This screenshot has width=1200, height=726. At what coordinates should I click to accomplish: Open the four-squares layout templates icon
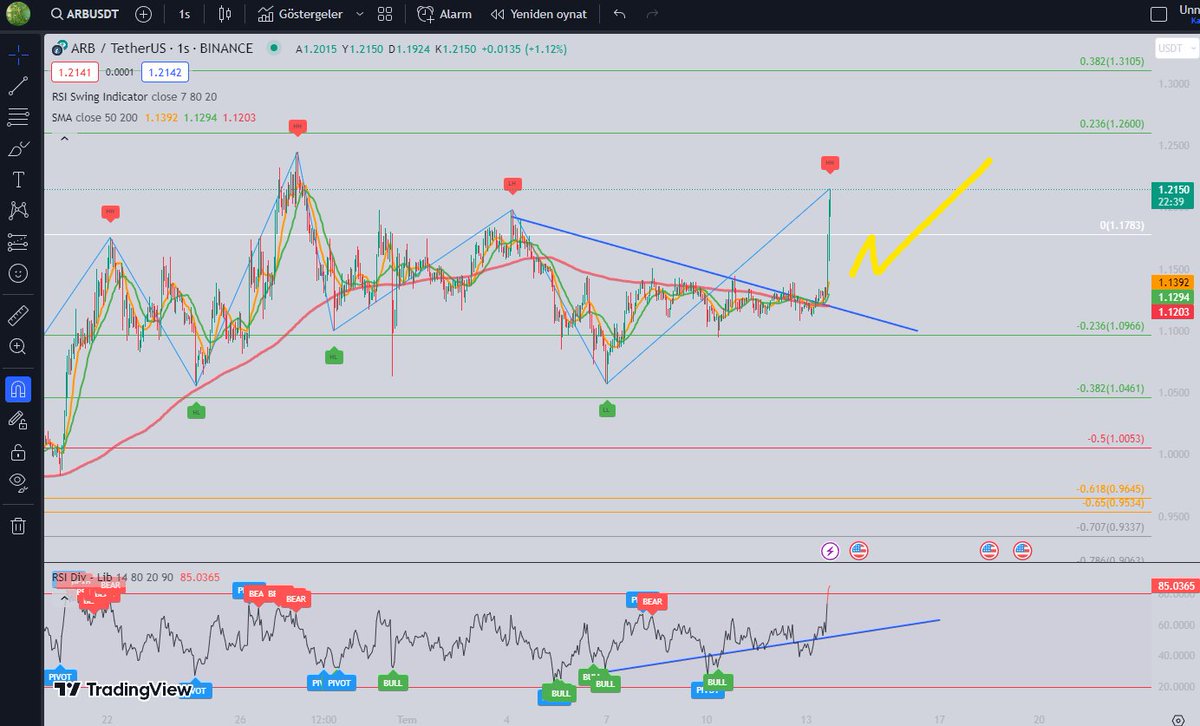tap(385, 15)
